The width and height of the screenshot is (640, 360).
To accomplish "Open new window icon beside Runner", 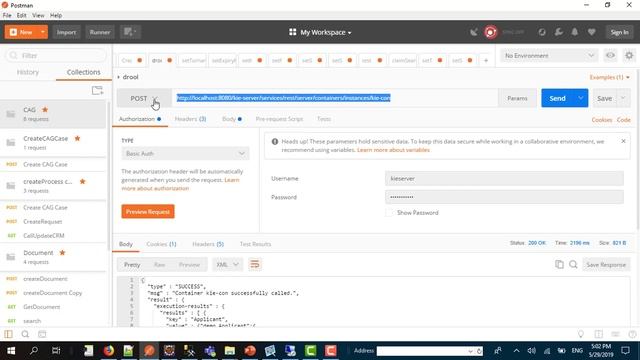I will 130,32.
